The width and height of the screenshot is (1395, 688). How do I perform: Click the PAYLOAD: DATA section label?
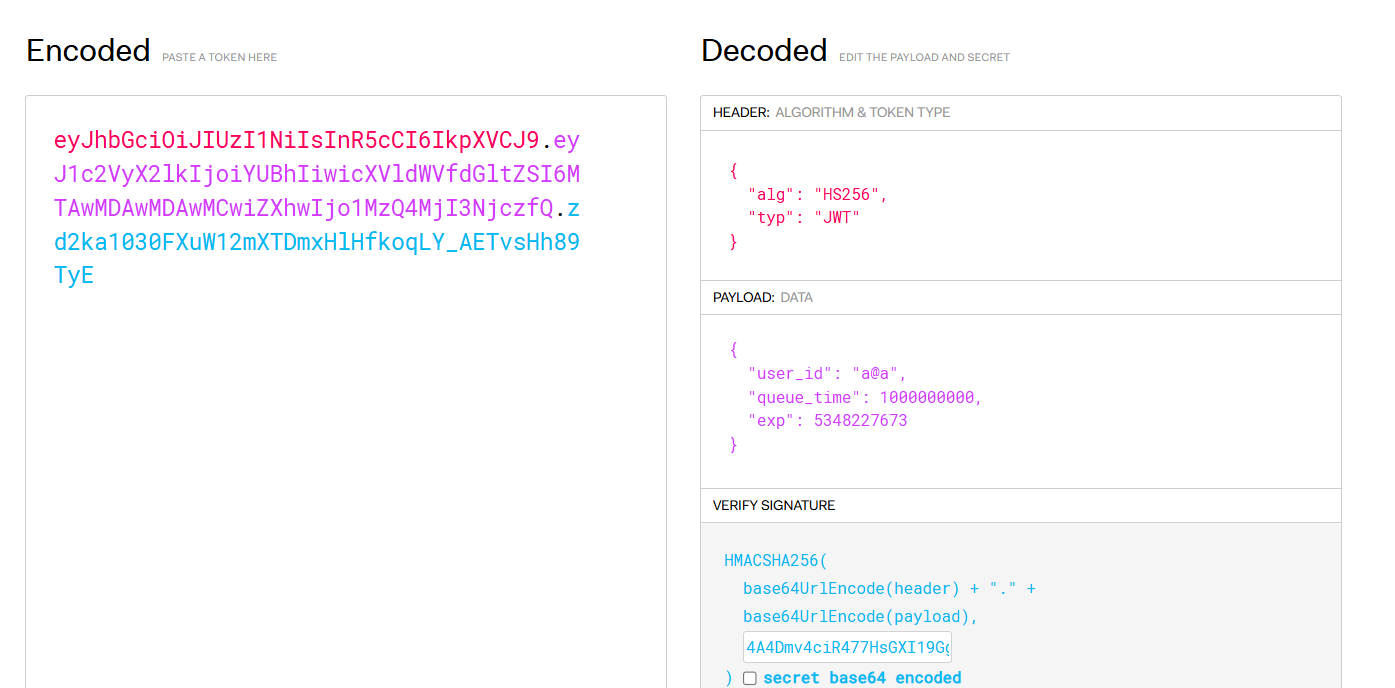coord(762,298)
